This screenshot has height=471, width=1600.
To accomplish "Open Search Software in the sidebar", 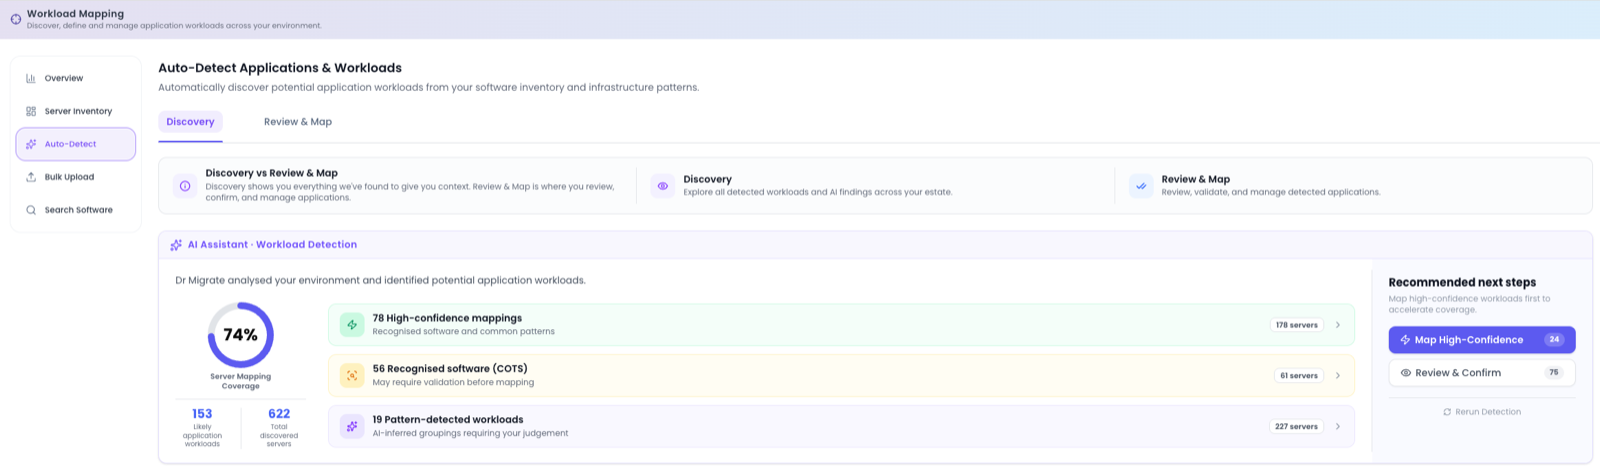I will (x=76, y=210).
